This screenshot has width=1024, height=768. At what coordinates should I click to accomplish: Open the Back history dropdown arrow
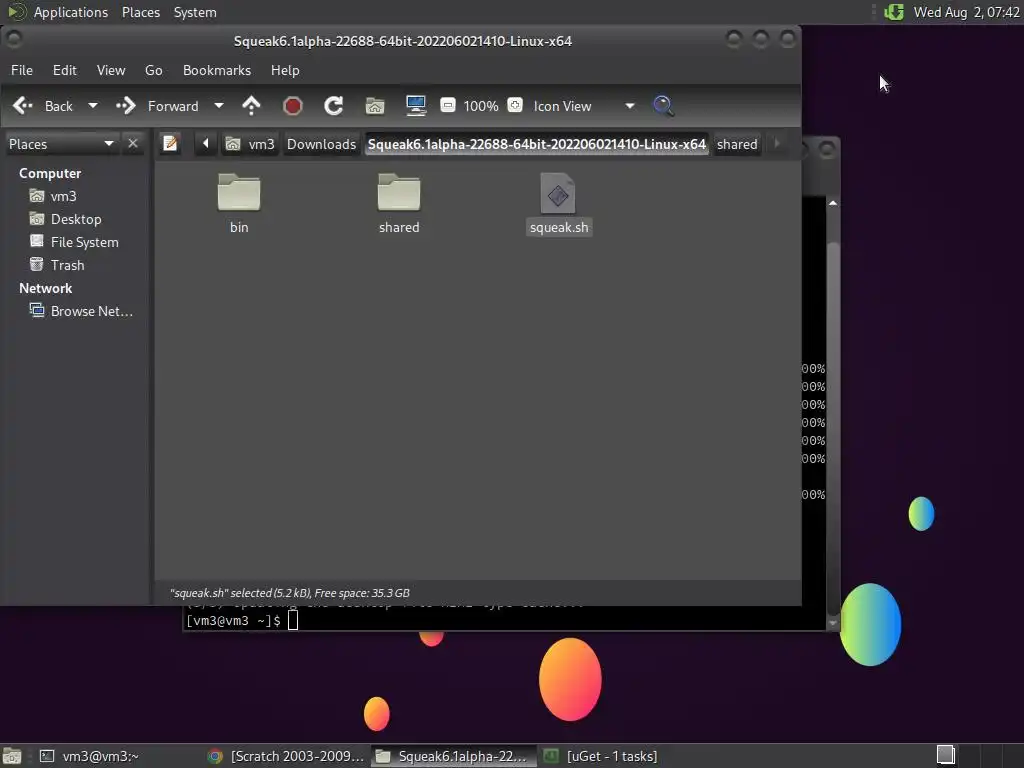(93, 106)
